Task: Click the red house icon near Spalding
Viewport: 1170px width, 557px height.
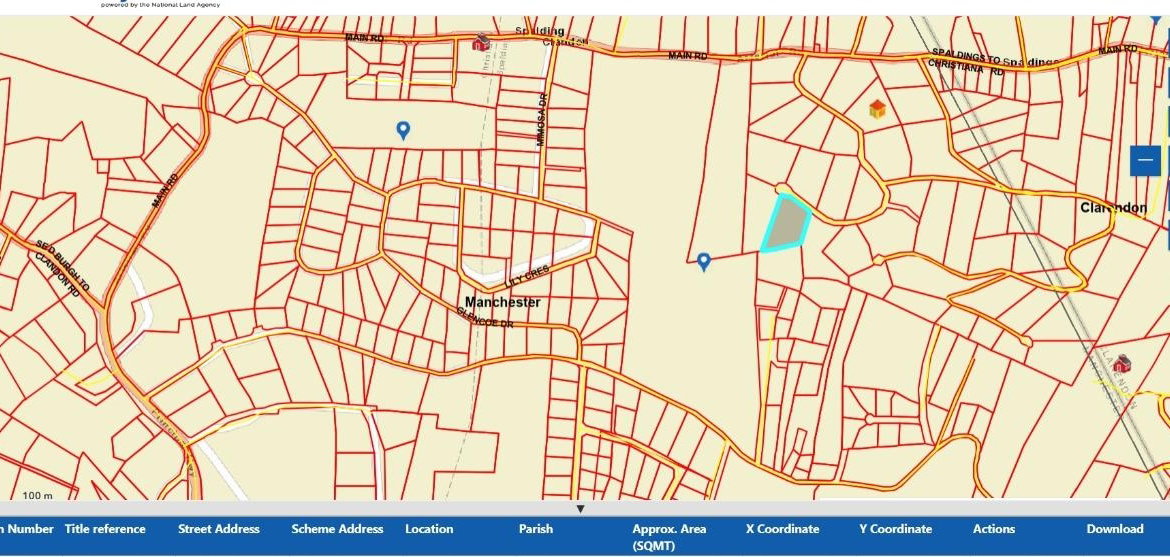Action: click(481, 42)
